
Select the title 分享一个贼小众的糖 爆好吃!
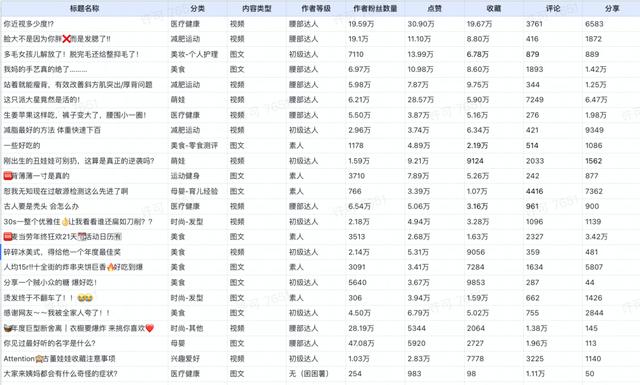pyautogui.click(x=50, y=283)
